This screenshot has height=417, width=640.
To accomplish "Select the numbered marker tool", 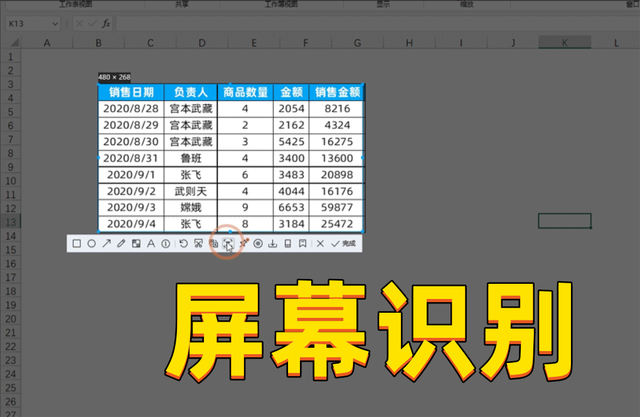I will [x=166, y=244].
